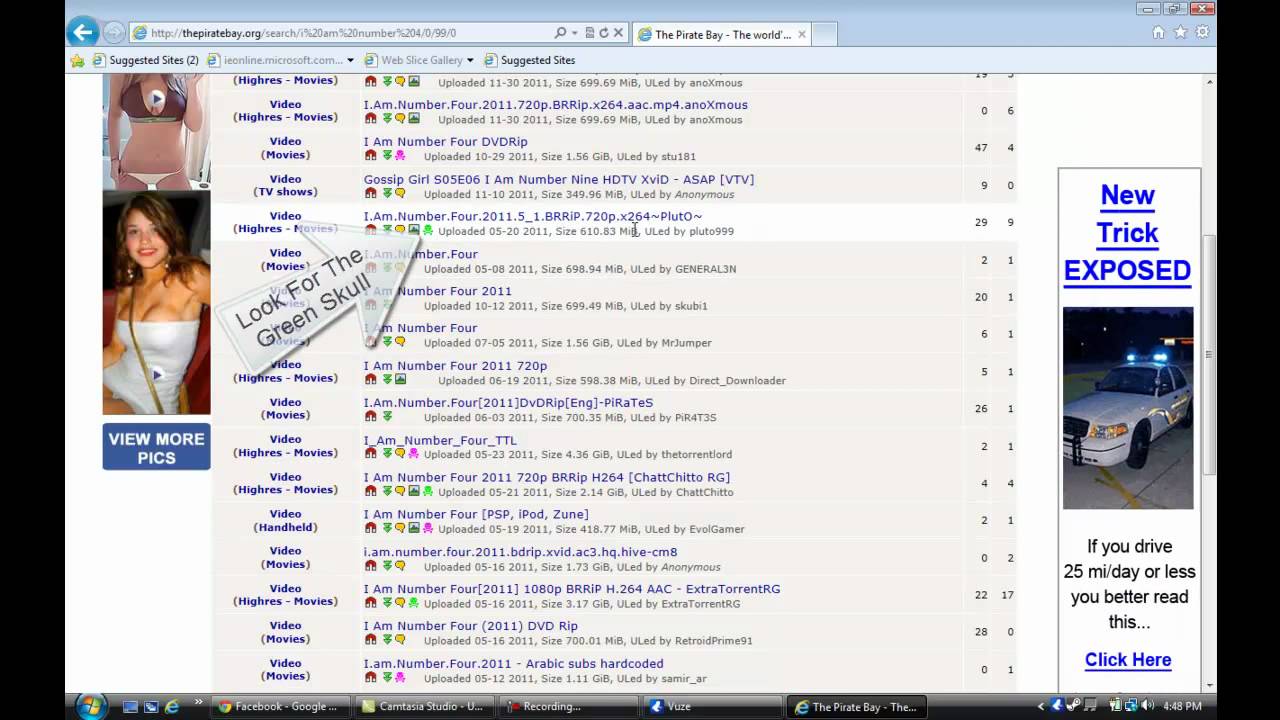Click the New Trick EXPOSED ad headline
Viewport: 1280px width, 720px height.
[1127, 233]
